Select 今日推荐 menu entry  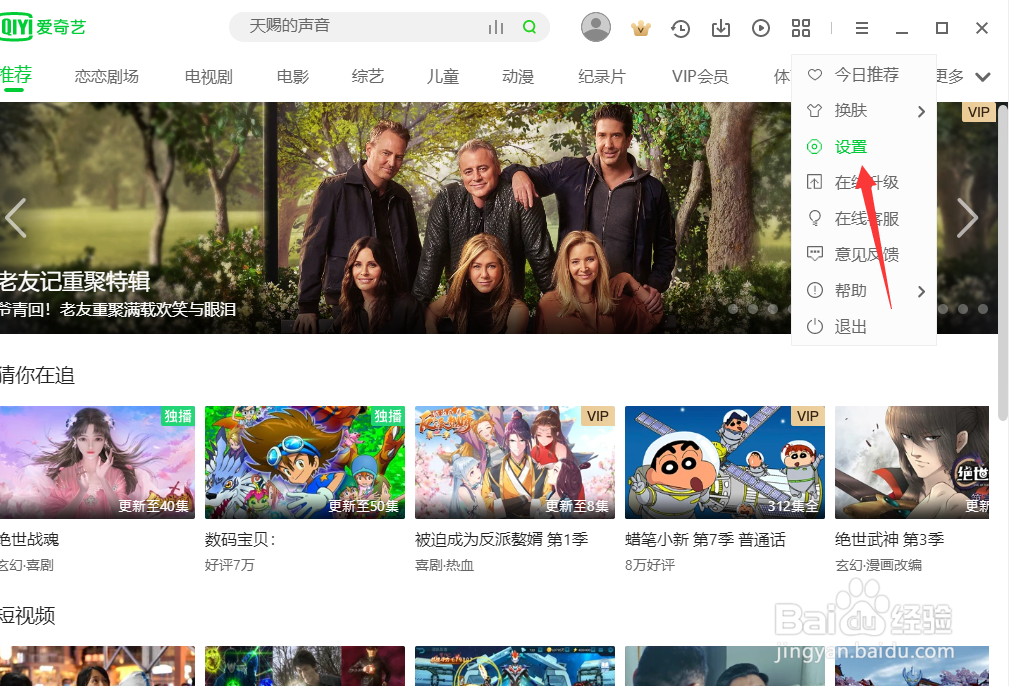click(864, 75)
